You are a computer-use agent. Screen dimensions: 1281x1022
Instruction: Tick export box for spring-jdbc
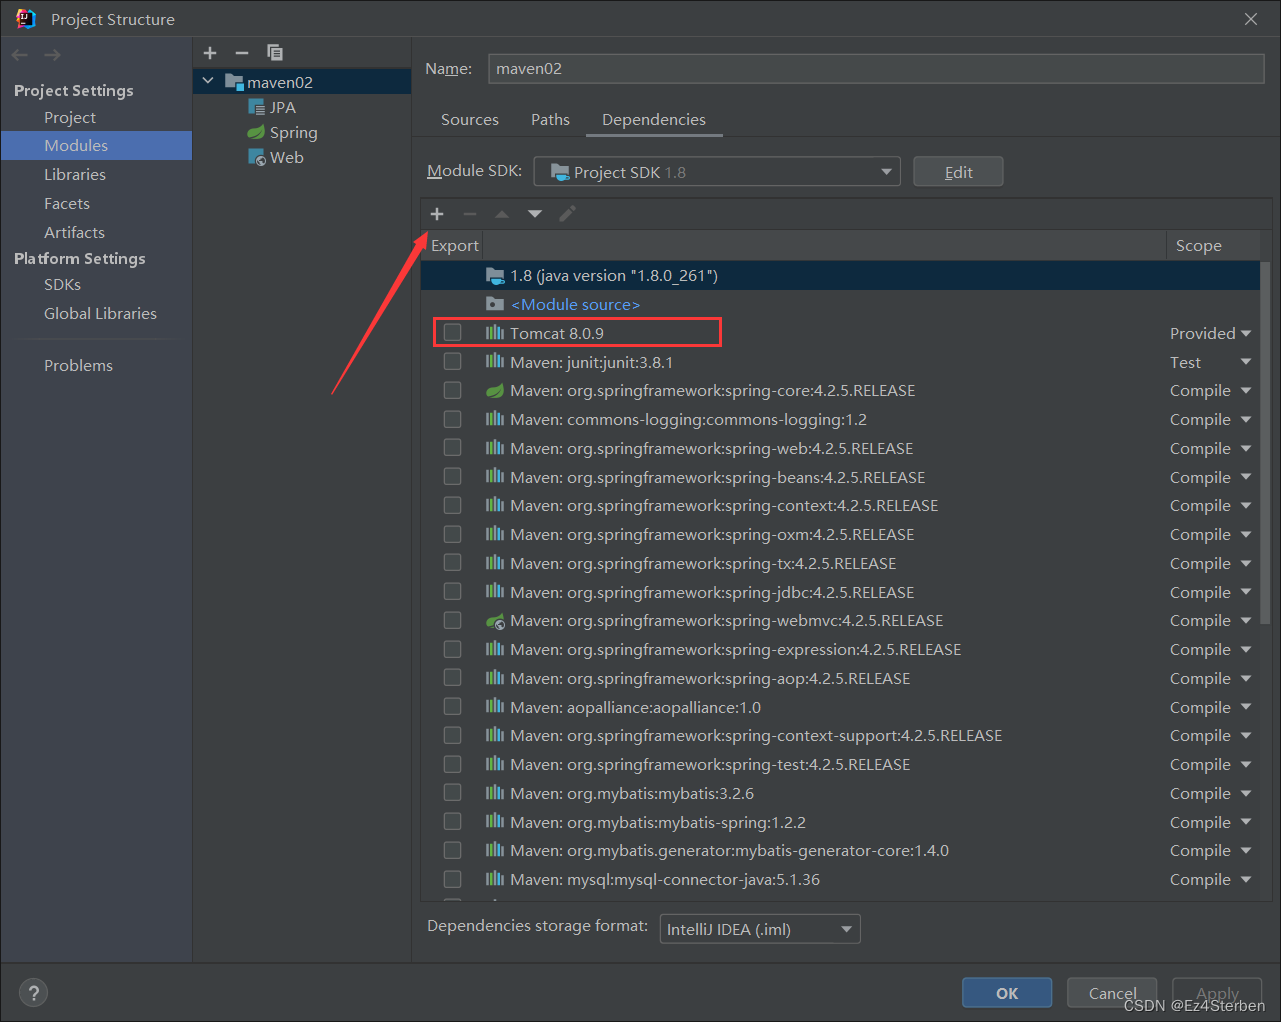(453, 592)
